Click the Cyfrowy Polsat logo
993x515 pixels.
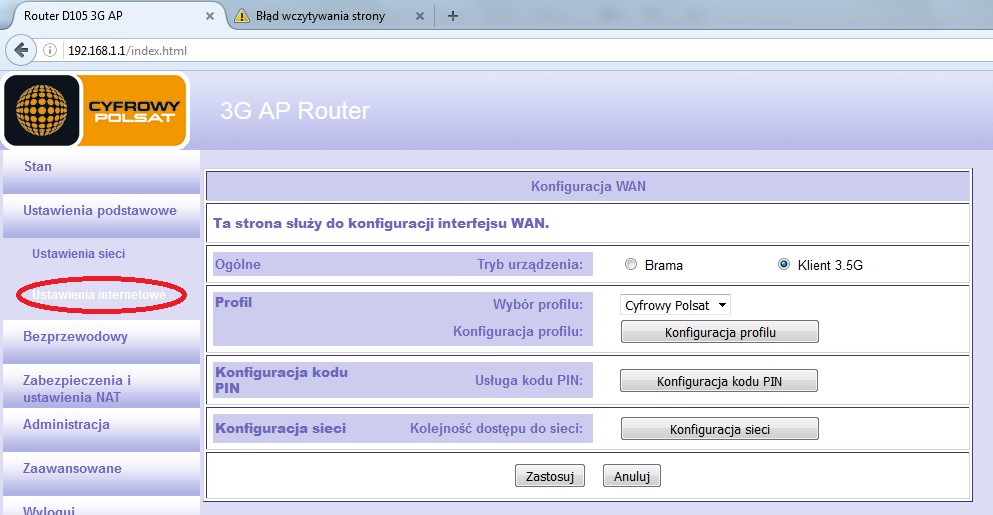[95, 110]
